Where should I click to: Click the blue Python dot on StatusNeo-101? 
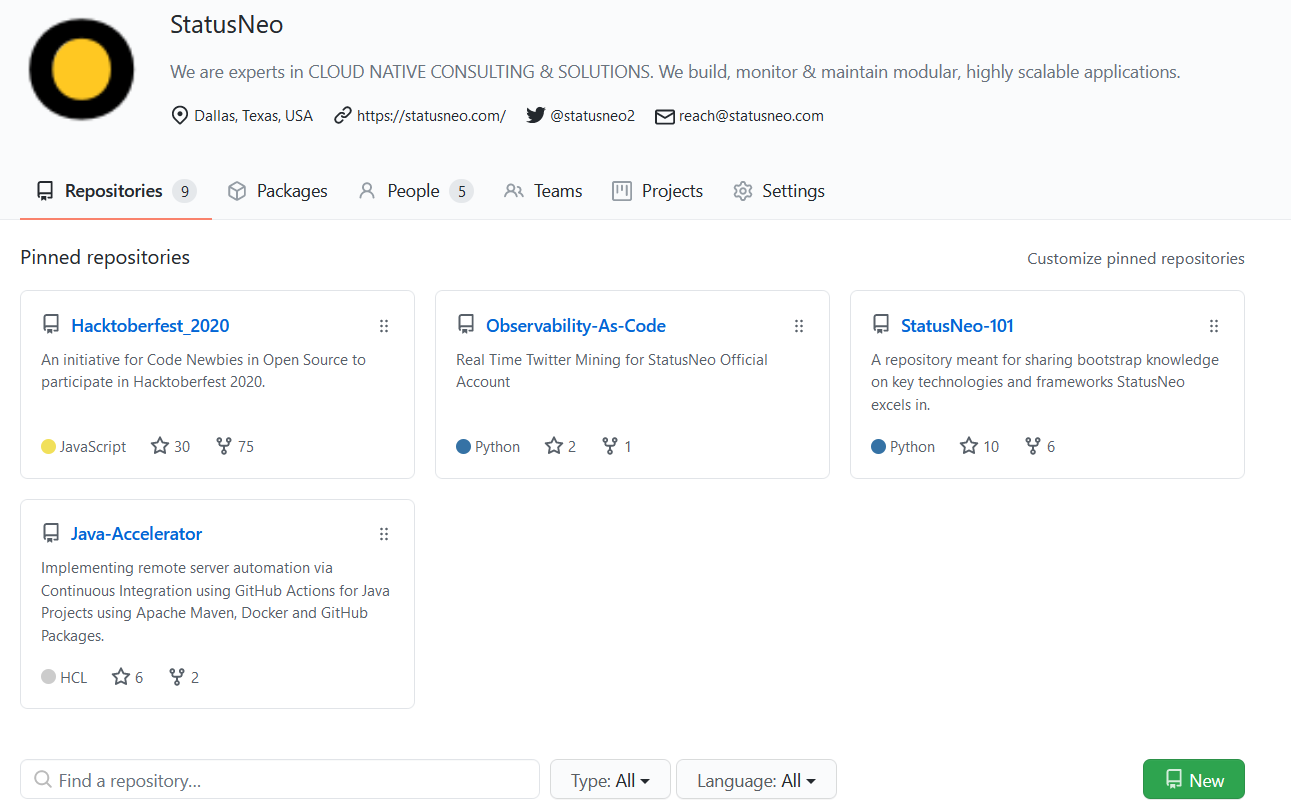(878, 447)
